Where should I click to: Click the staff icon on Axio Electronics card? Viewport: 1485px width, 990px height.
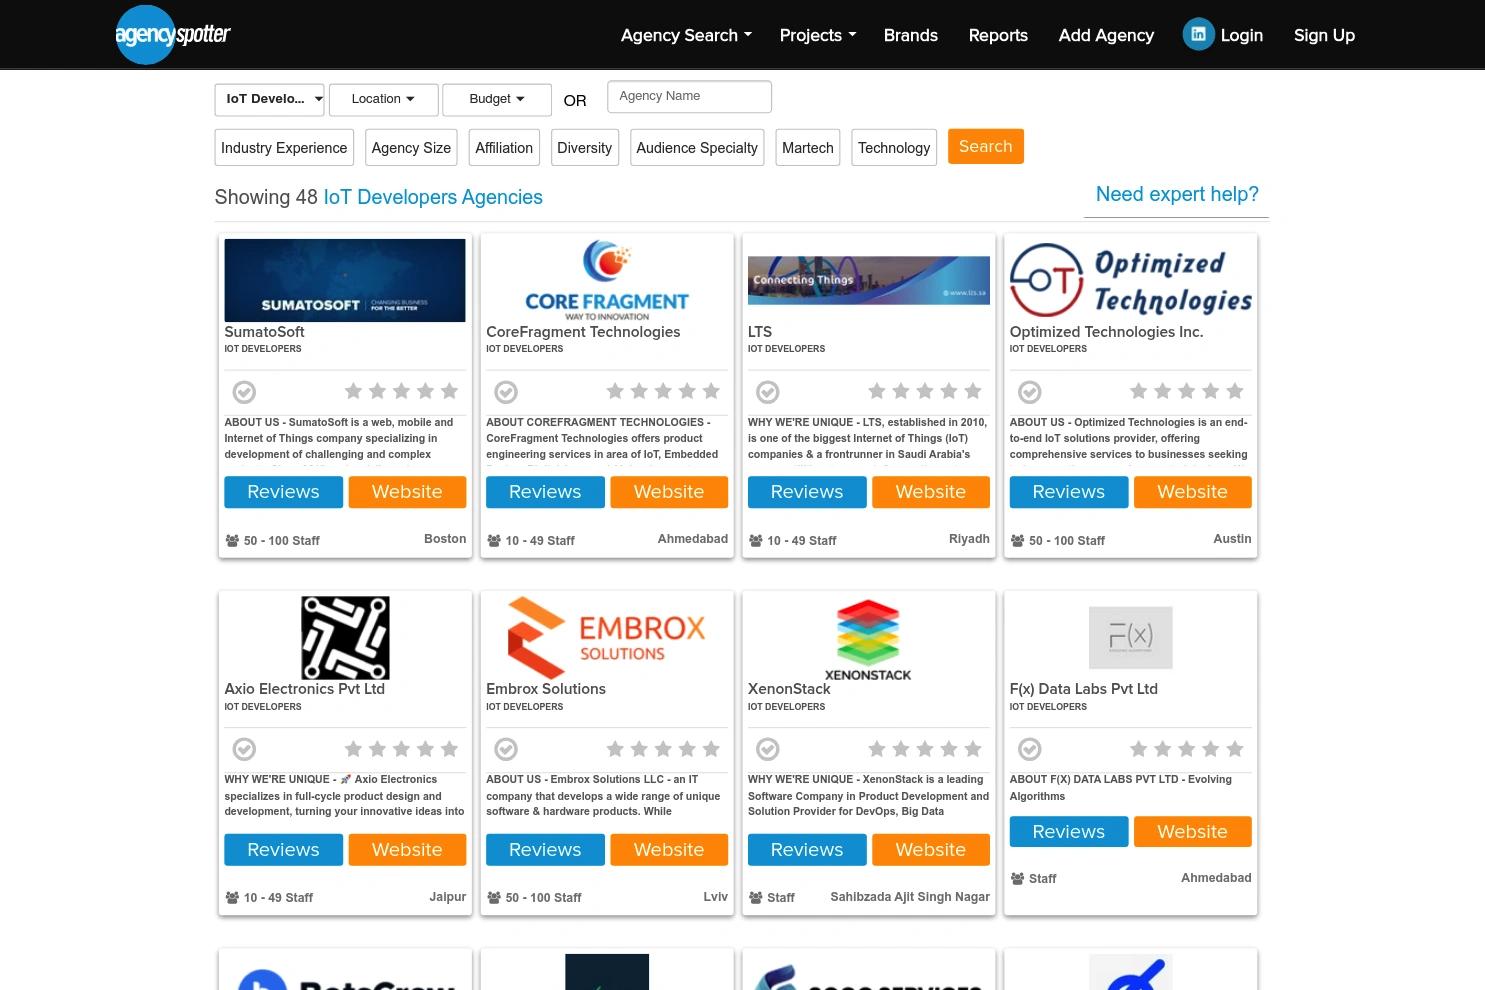[x=232, y=897]
